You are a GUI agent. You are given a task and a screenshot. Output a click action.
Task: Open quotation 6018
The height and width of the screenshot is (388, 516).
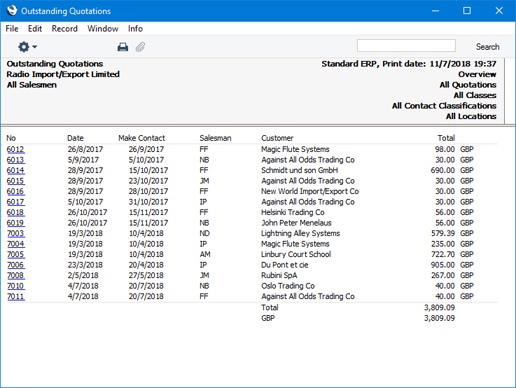click(15, 212)
